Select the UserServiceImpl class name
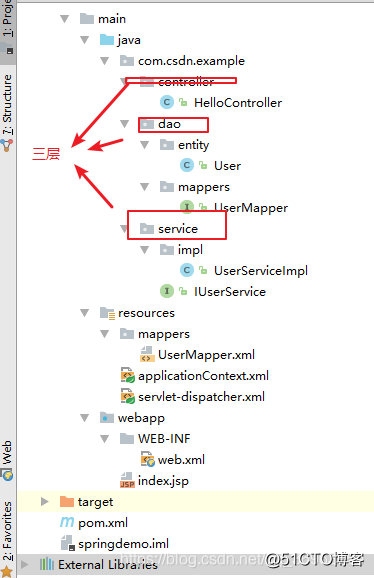The image size is (374, 578). (x=261, y=271)
